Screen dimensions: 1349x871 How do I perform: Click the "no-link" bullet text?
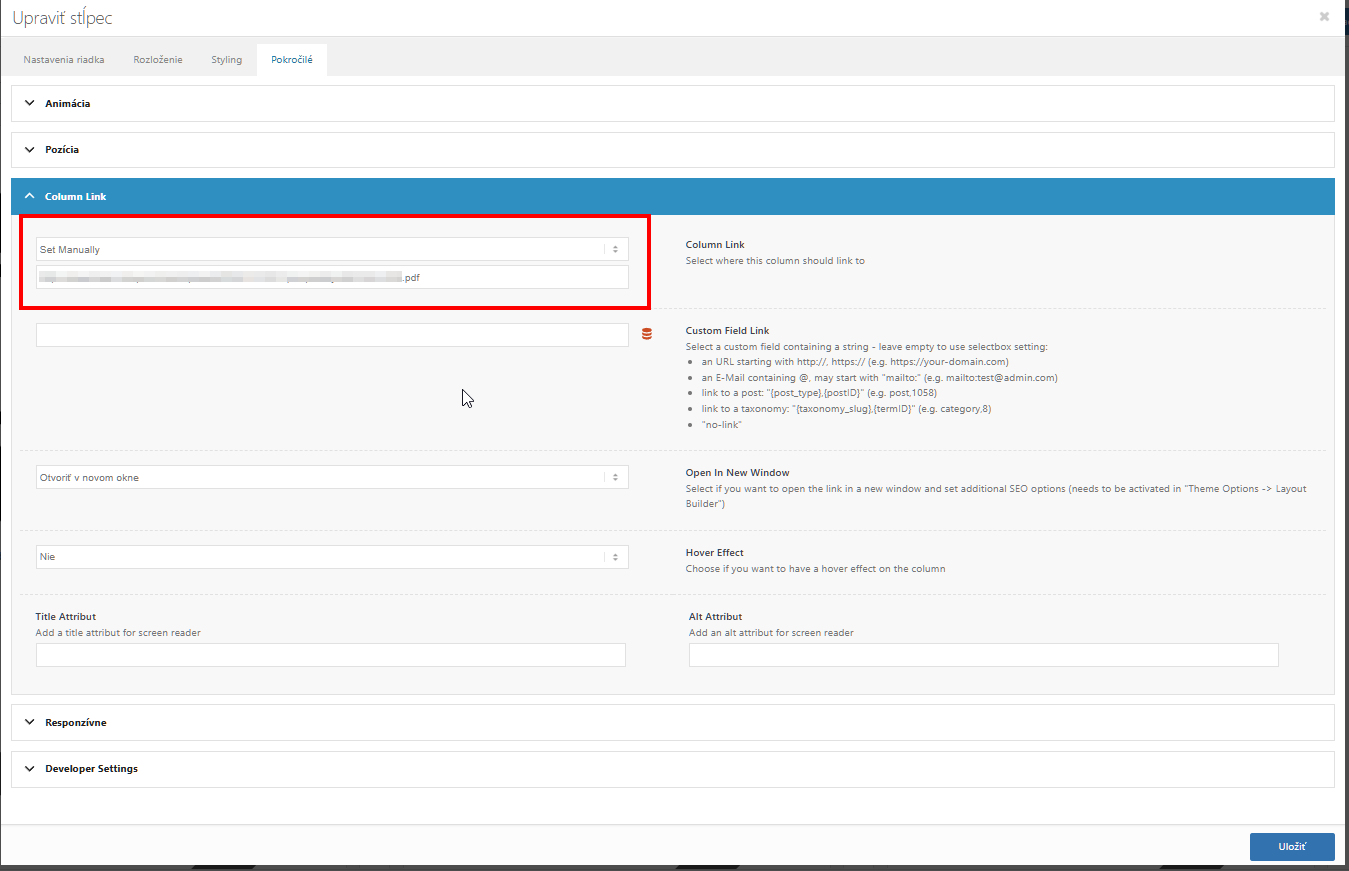tap(721, 425)
